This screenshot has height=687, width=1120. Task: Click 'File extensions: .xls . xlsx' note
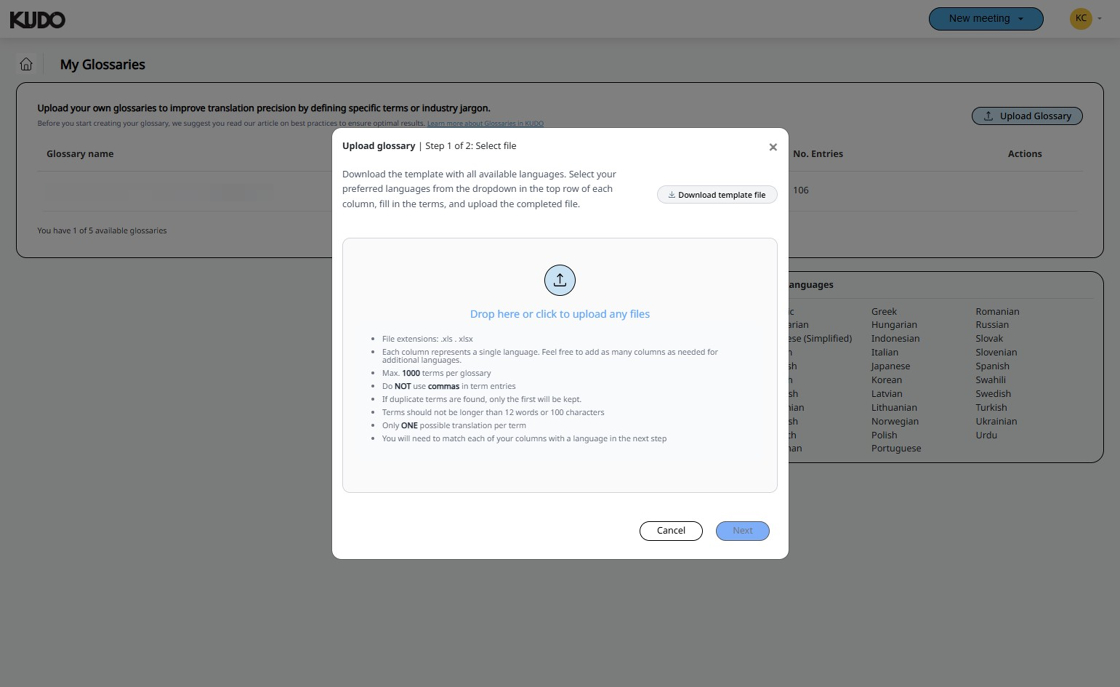point(427,339)
